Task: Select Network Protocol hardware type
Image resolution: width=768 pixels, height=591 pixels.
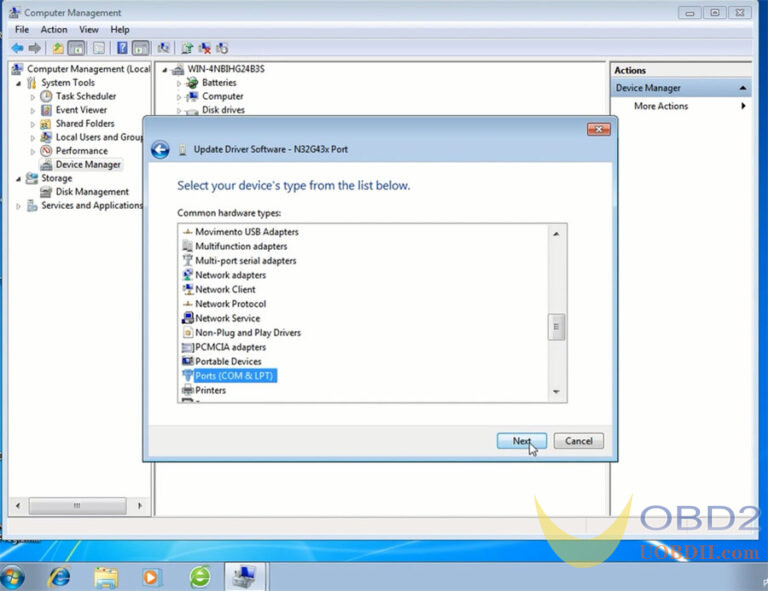Action: point(230,304)
